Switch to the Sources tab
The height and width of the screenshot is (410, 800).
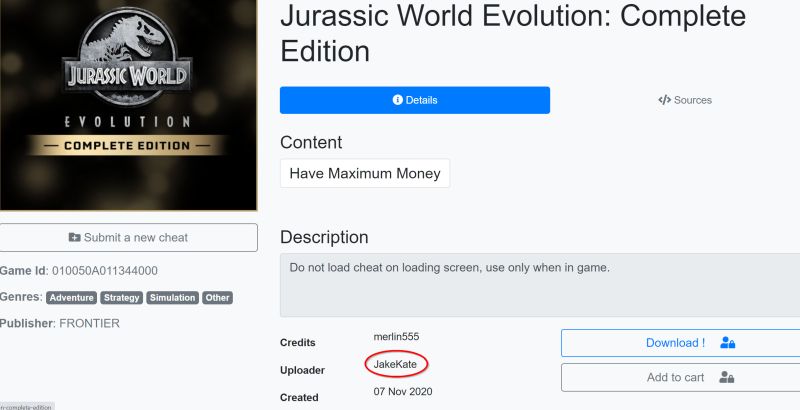point(685,100)
